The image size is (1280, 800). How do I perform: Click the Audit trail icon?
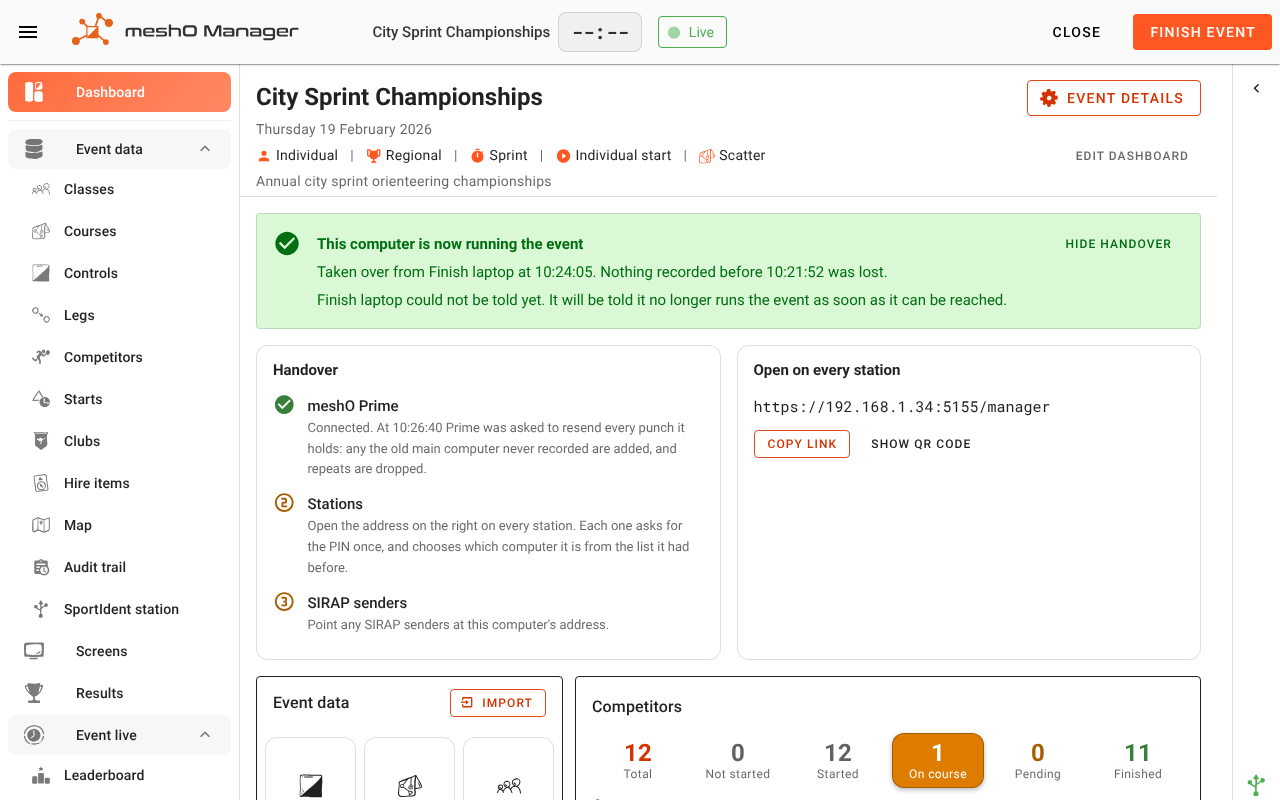pos(41,567)
